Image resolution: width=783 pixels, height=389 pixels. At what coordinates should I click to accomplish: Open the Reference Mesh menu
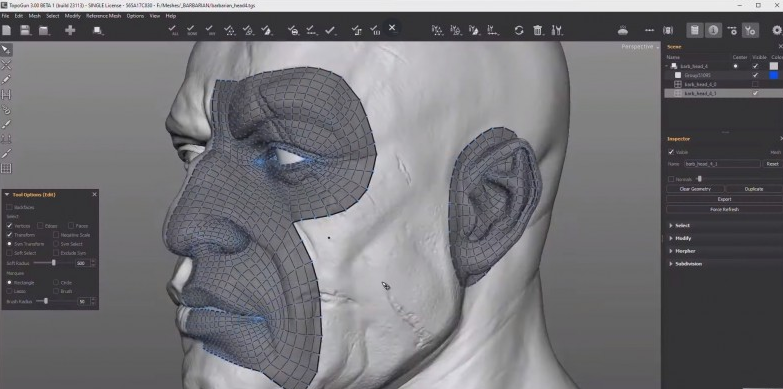click(103, 16)
